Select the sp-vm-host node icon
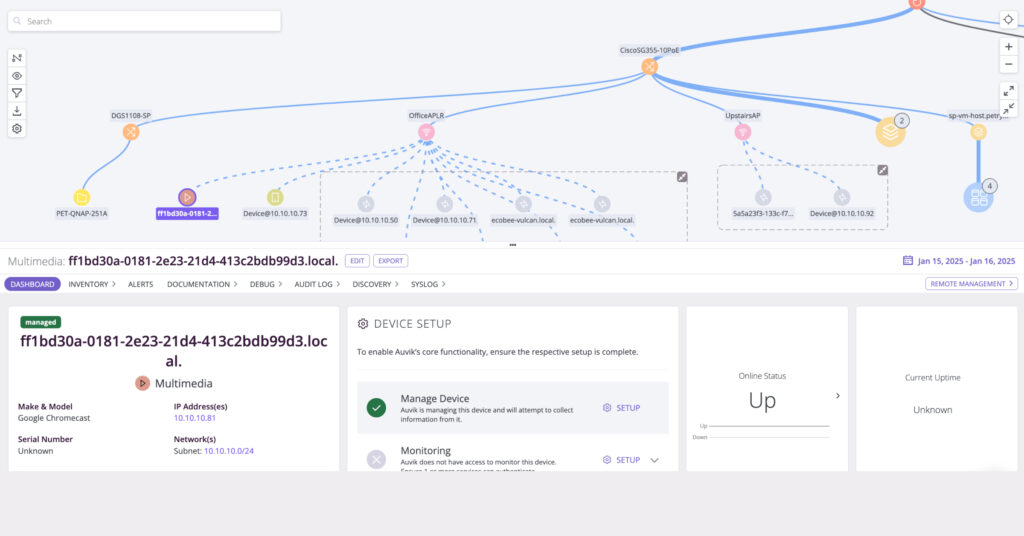The image size is (1024, 536). (x=978, y=132)
